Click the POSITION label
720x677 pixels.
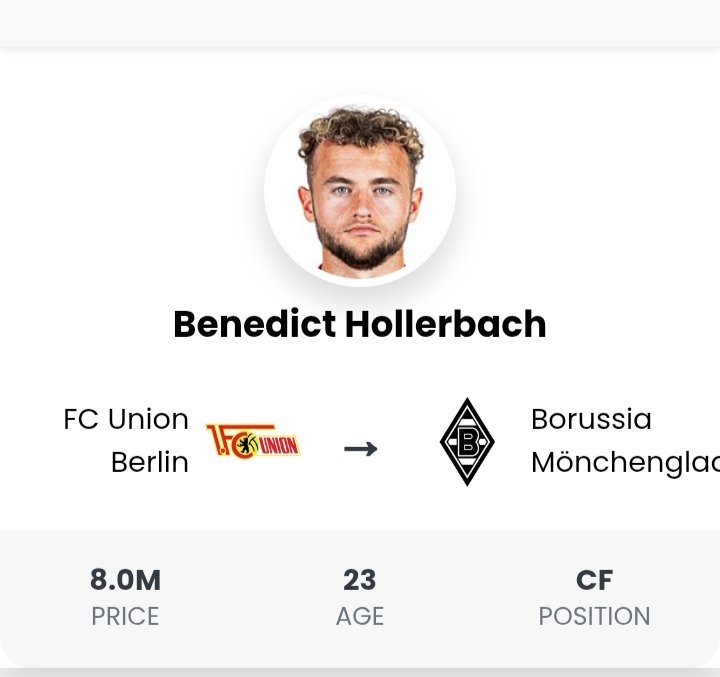click(594, 616)
